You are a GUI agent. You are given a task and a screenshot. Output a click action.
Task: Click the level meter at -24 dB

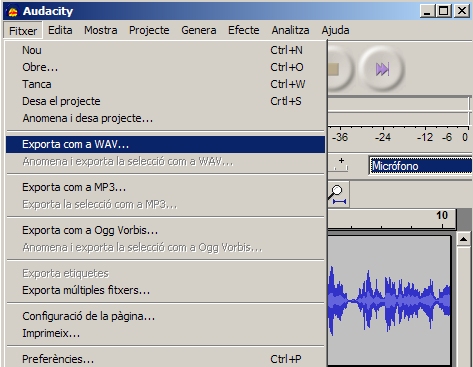pyautogui.click(x=383, y=137)
